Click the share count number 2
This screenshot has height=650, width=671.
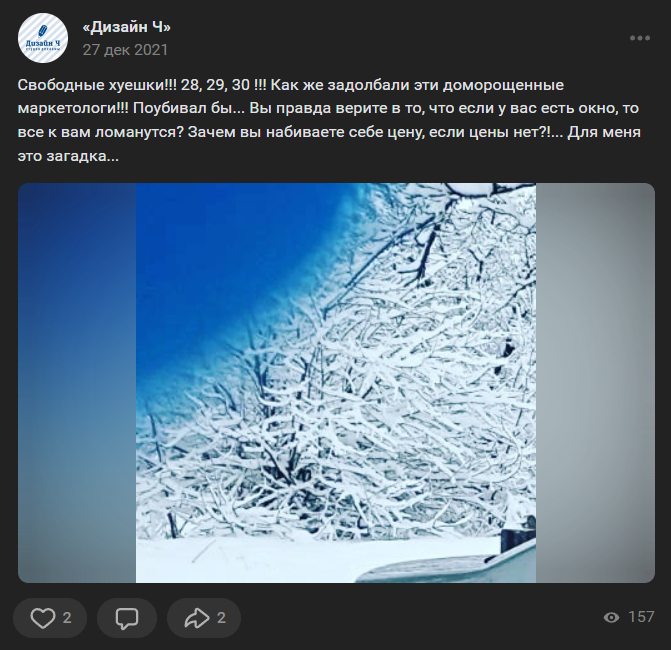[221, 618]
